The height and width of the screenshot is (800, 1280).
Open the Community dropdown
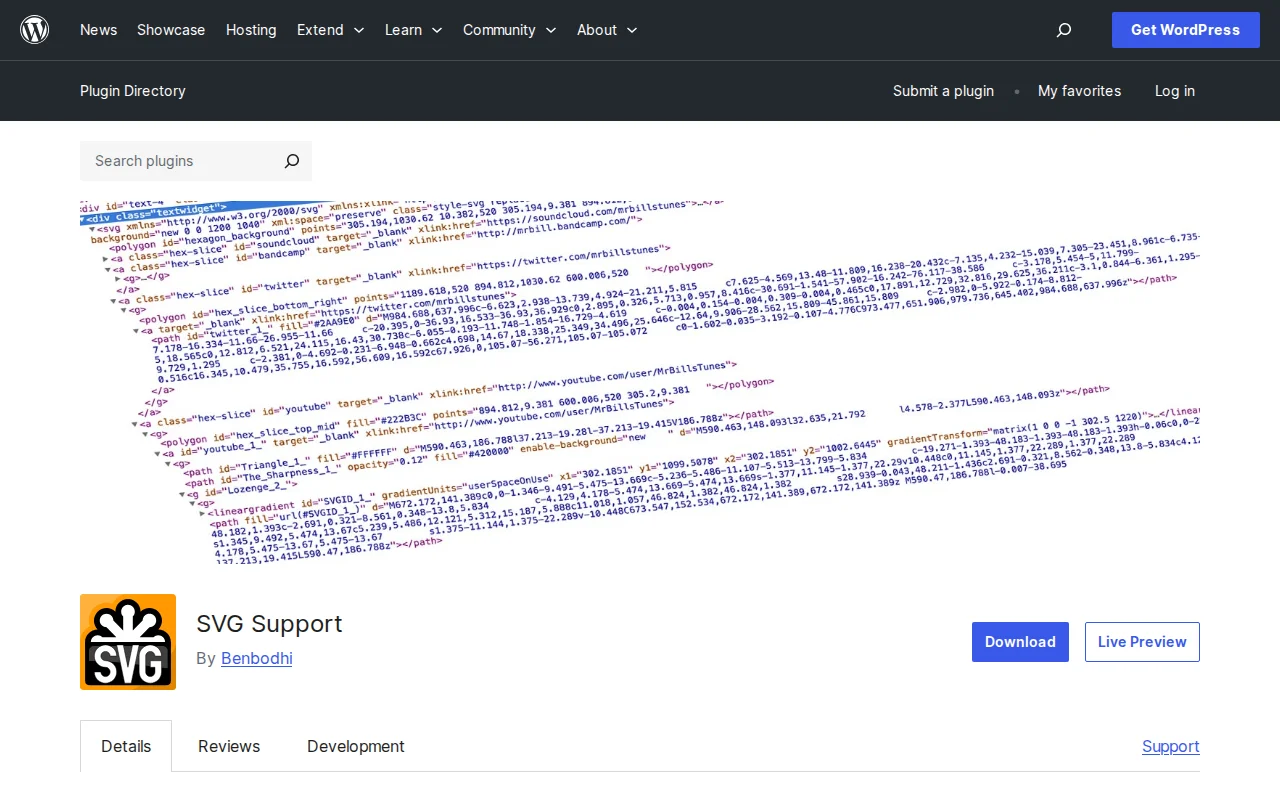coord(509,30)
